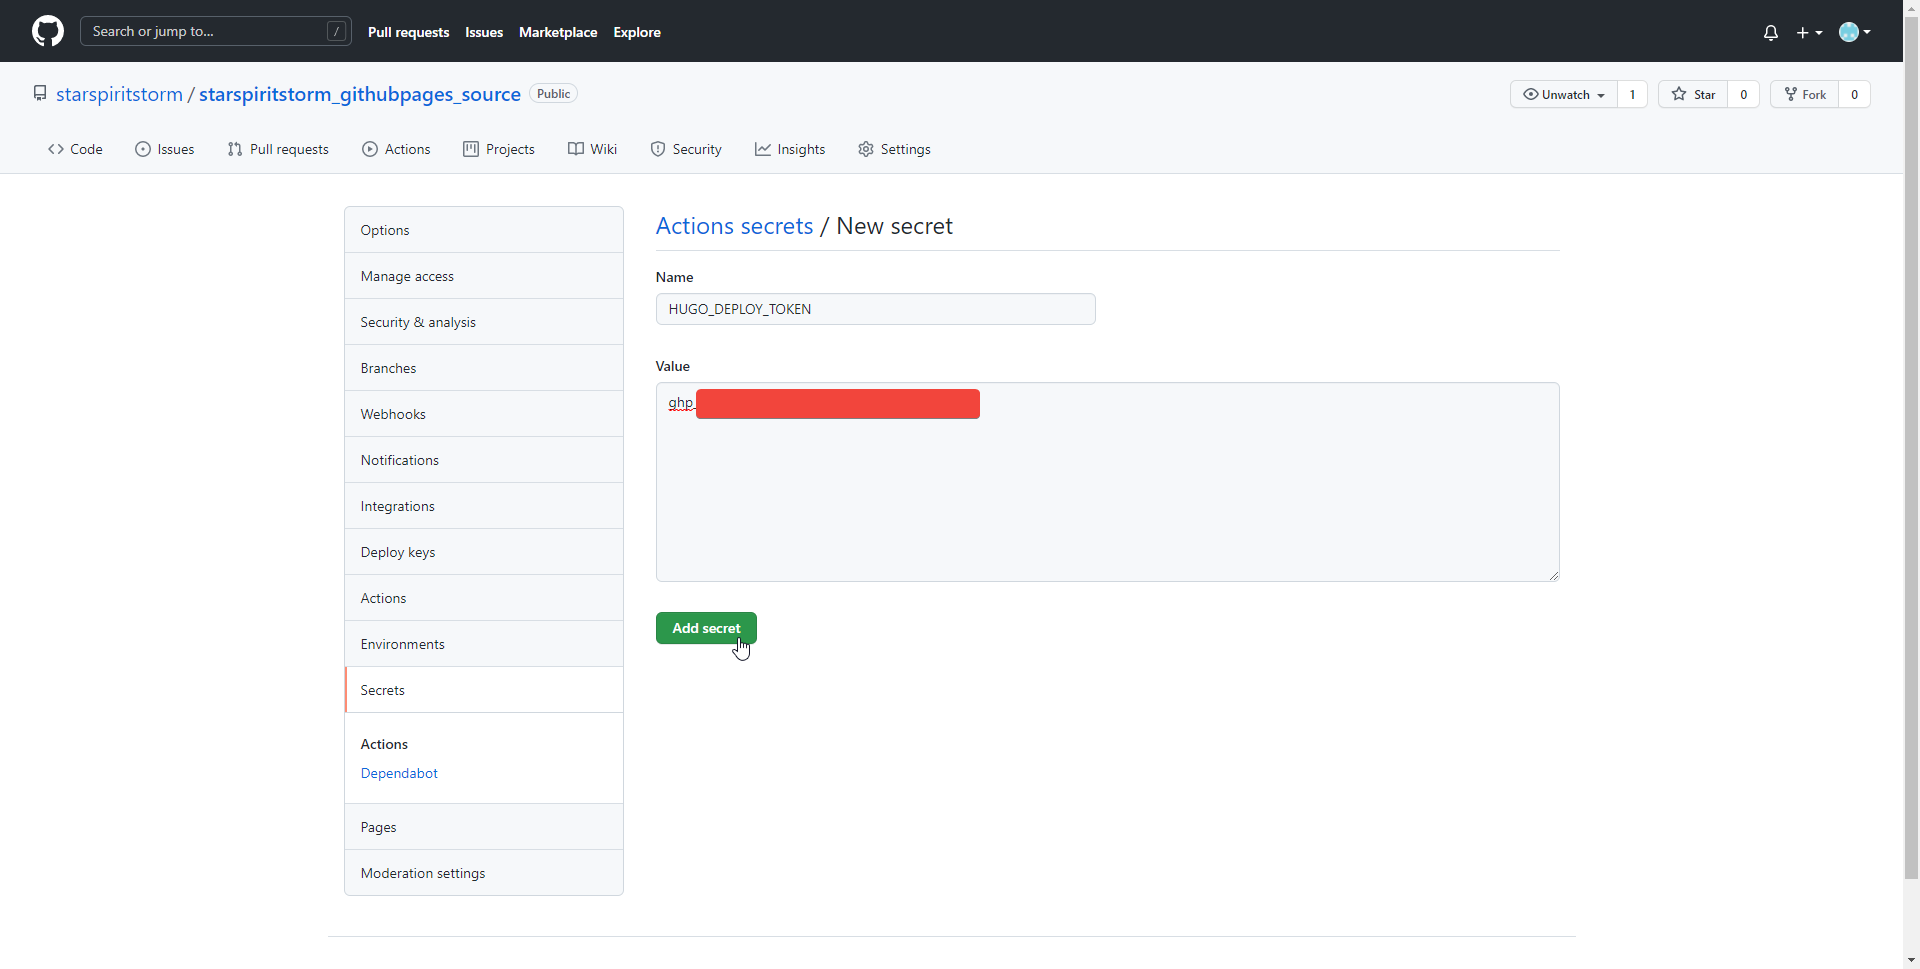Screen dimensions: 1920x969
Task: Open the Projects tab
Action: [x=499, y=149]
